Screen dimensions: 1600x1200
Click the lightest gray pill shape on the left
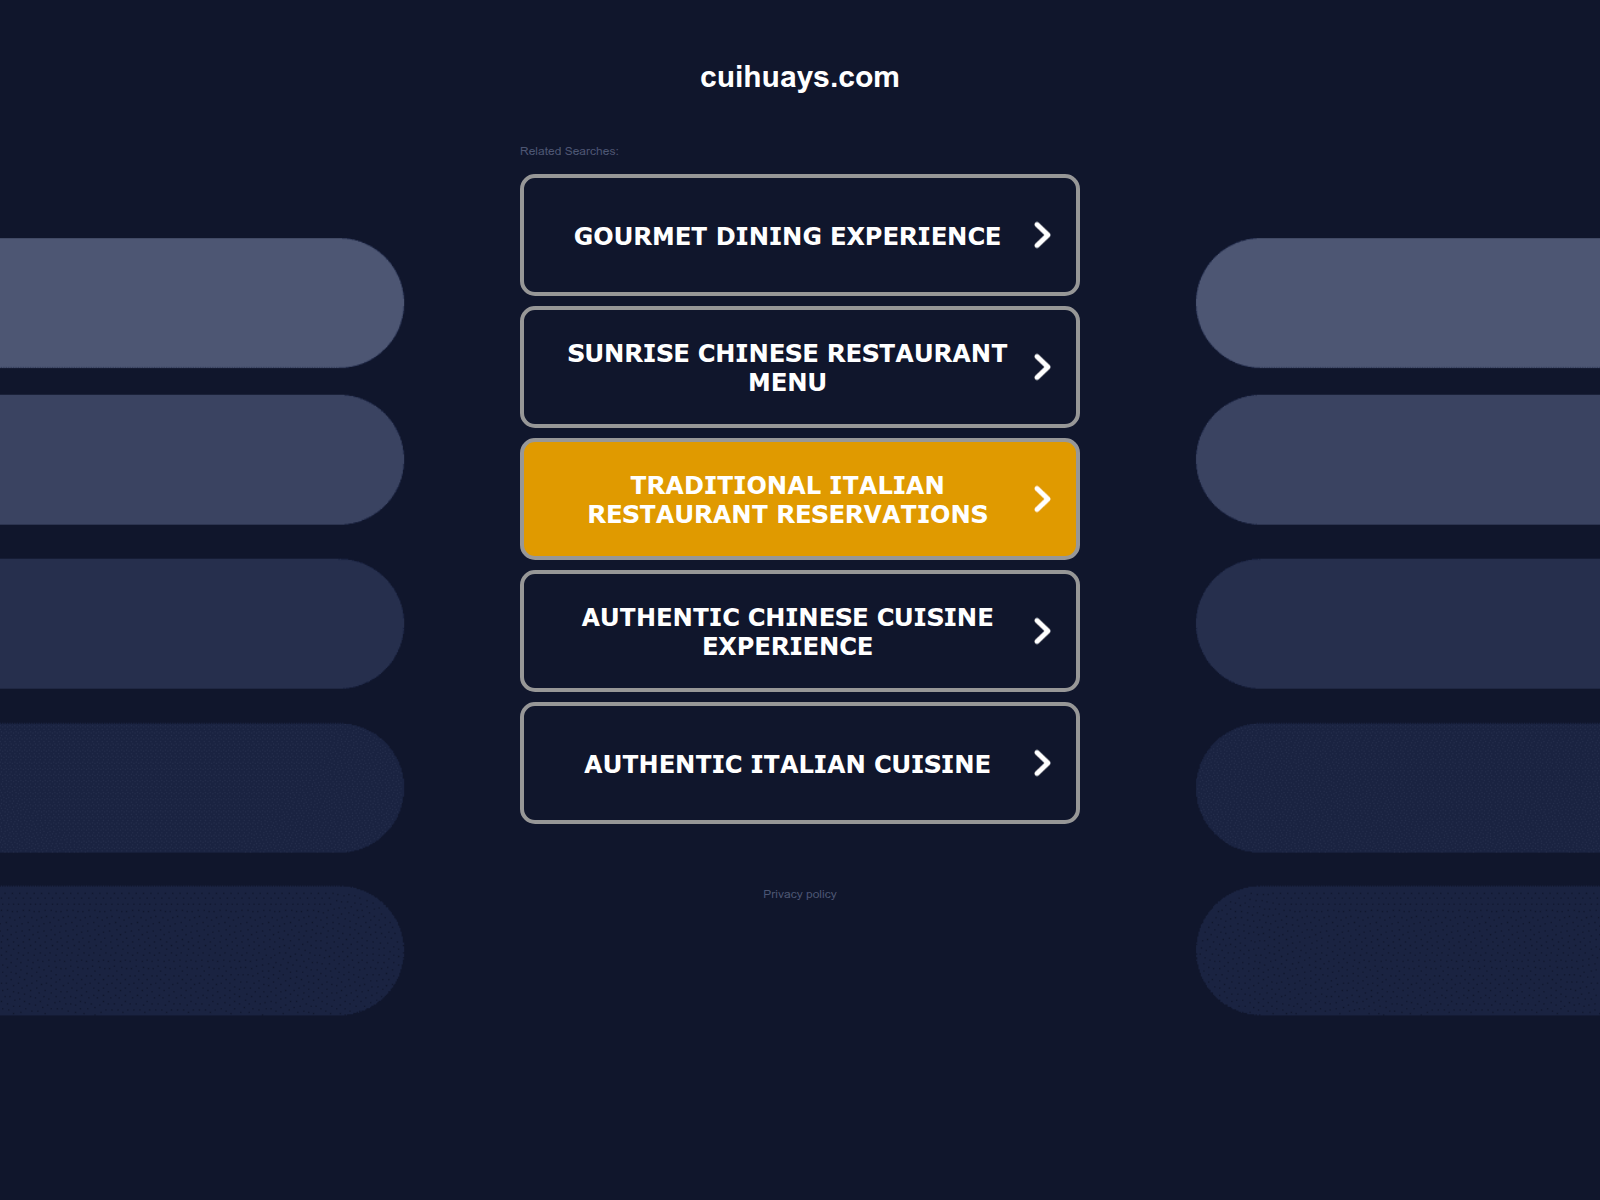(x=200, y=303)
